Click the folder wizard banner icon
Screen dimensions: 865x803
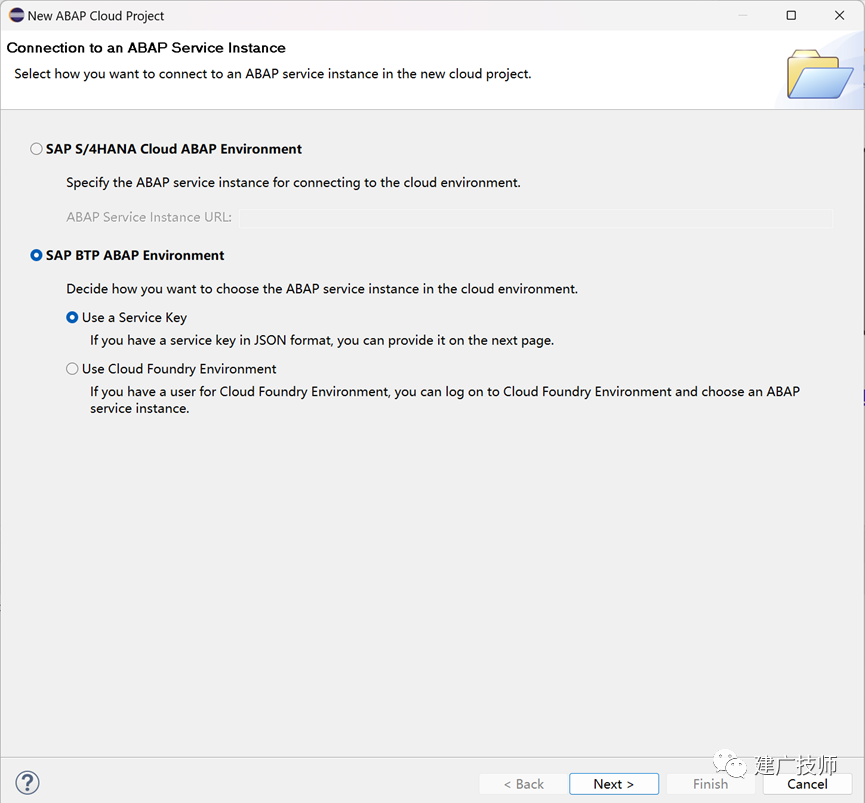(x=820, y=74)
